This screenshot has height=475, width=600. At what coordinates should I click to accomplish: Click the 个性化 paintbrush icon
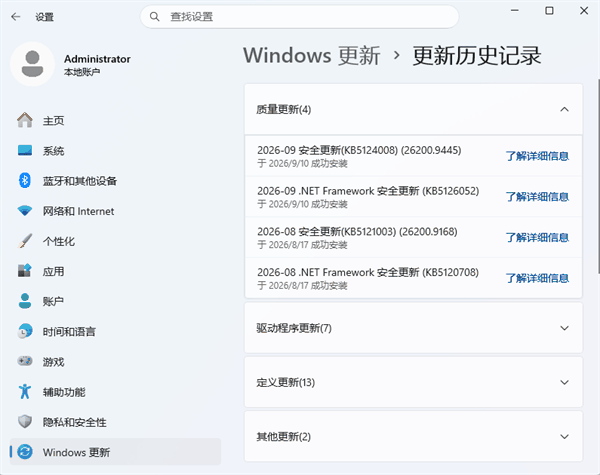[25, 241]
